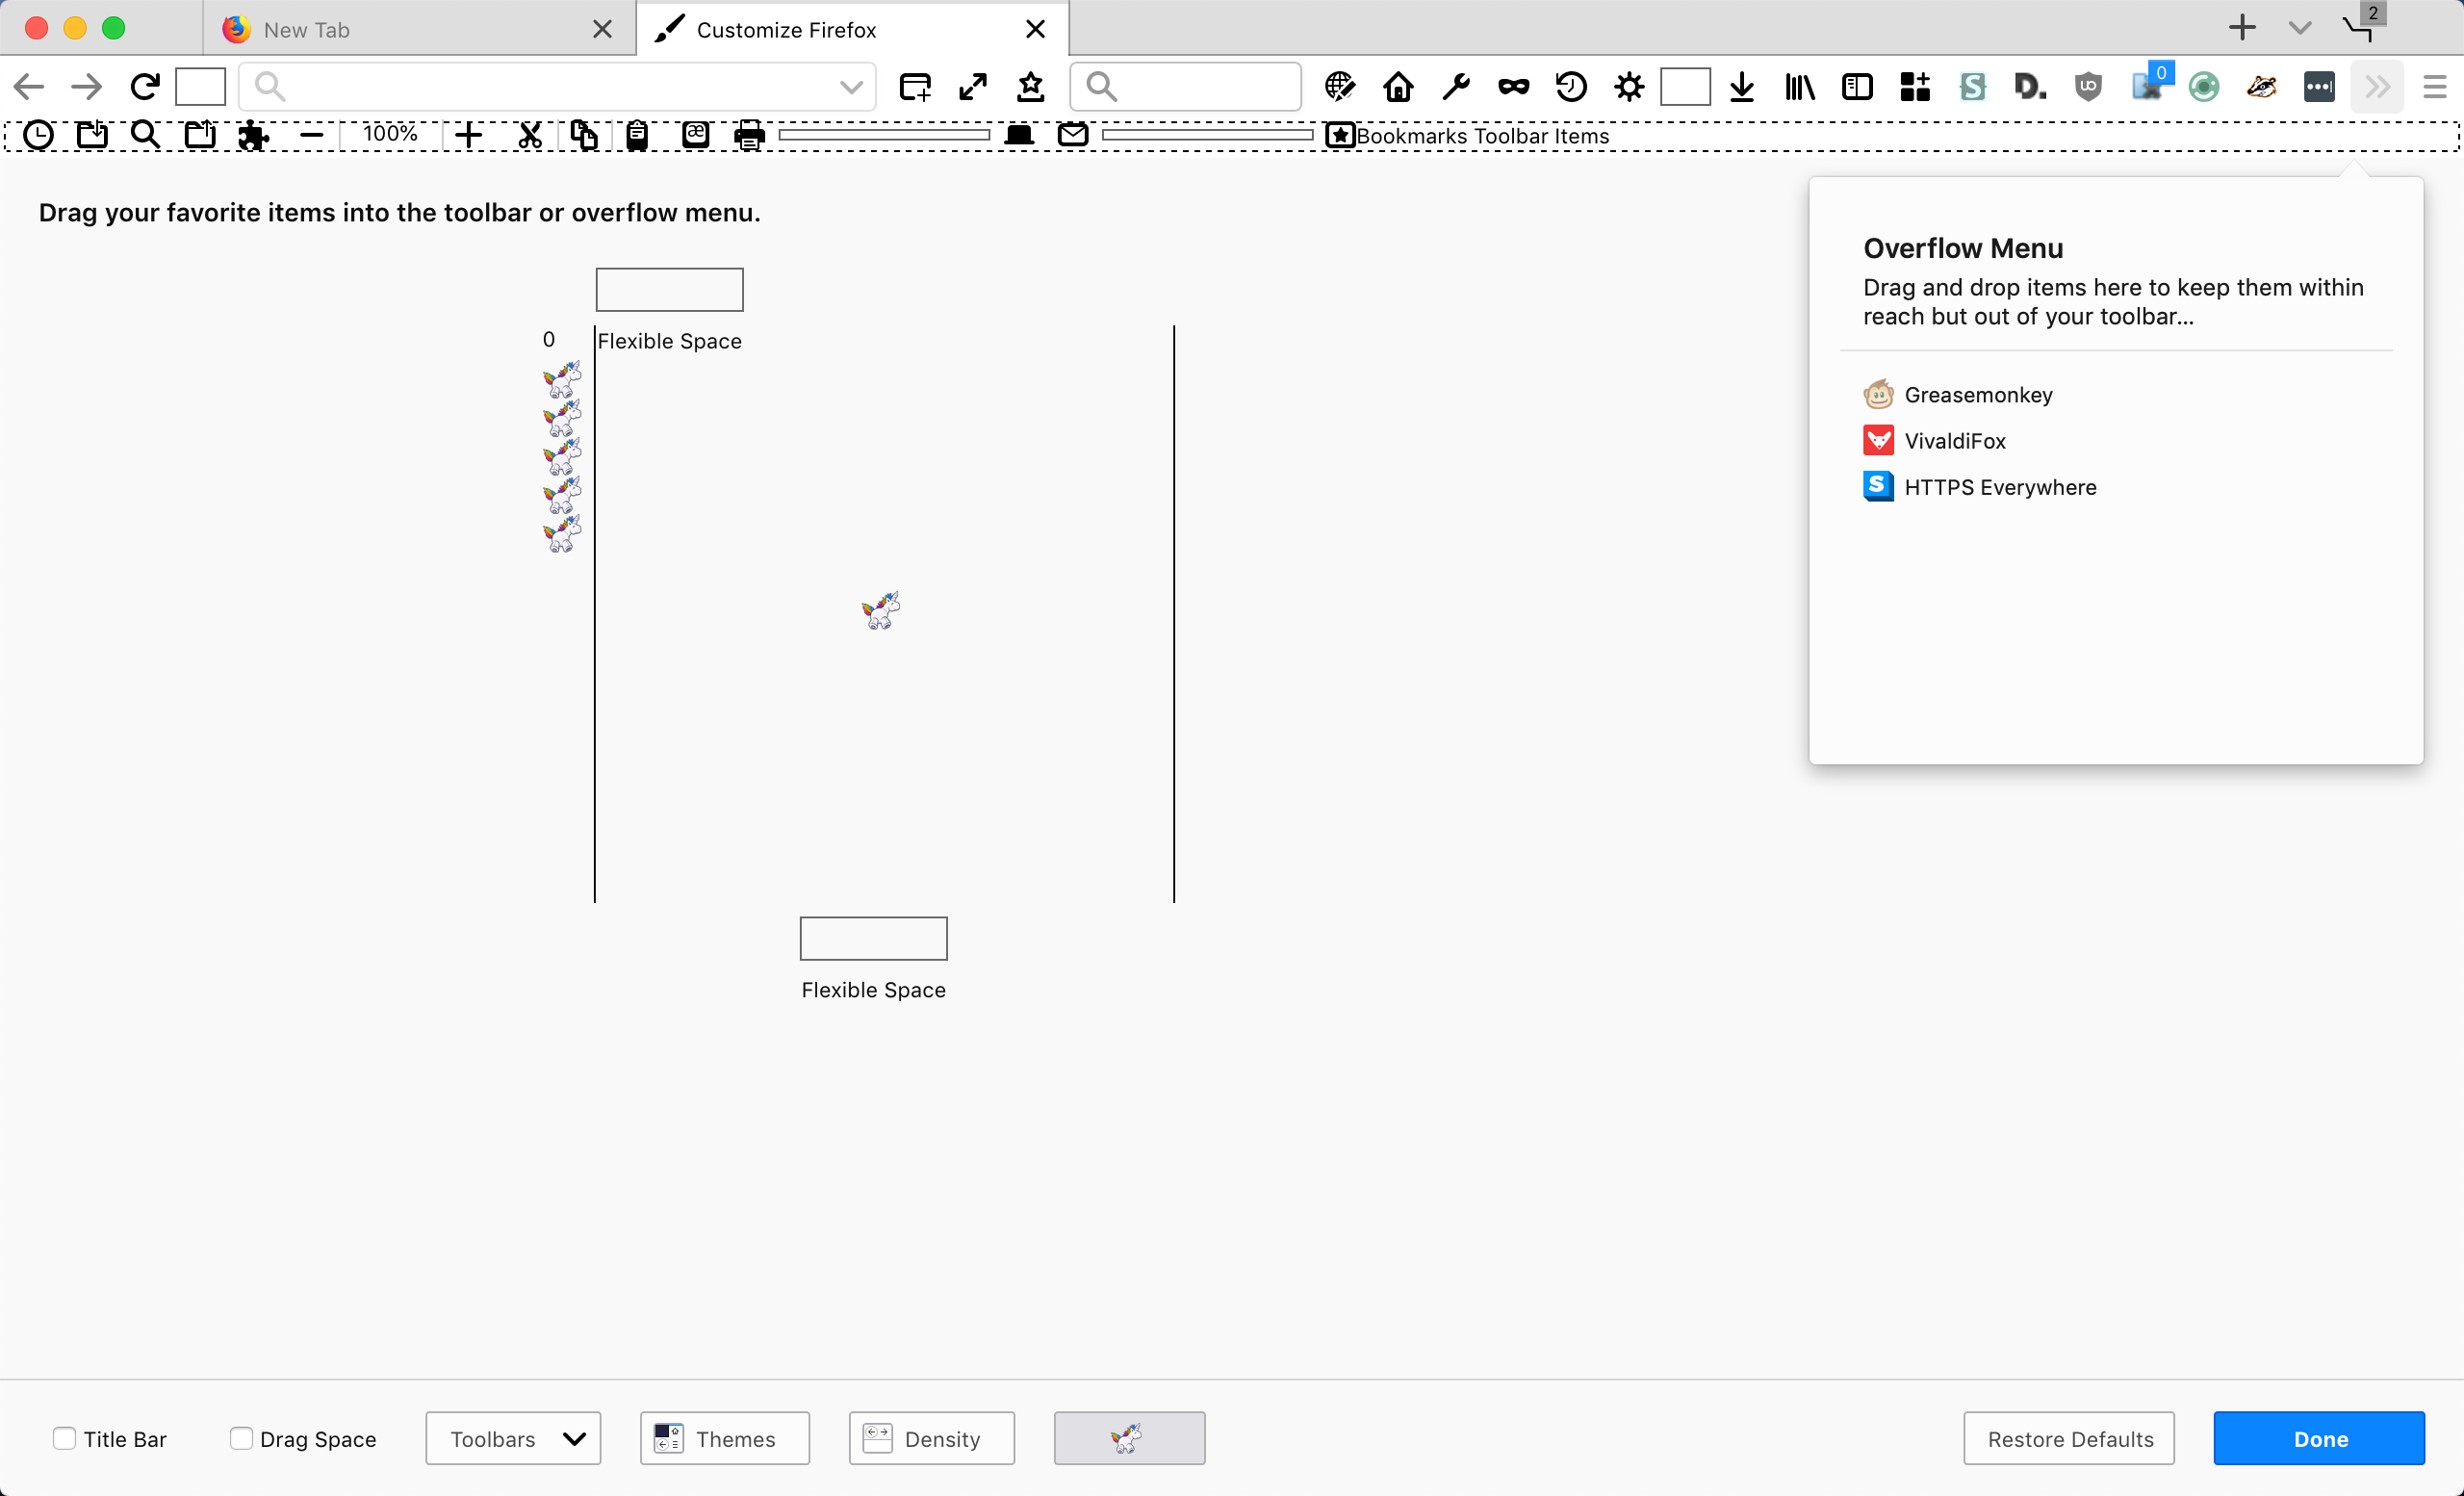Click the Email Link envelope icon
The width and height of the screenshot is (2464, 1496).
pos(1073,134)
